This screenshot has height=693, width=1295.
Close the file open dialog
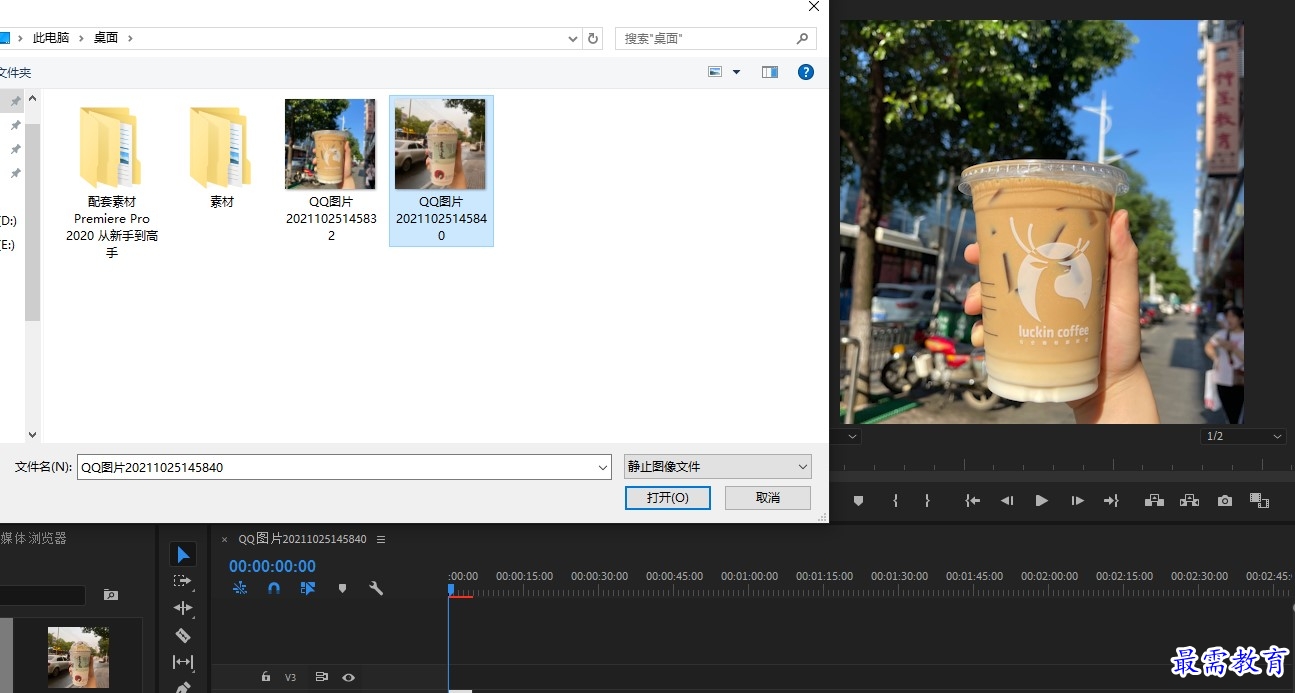pos(813,6)
